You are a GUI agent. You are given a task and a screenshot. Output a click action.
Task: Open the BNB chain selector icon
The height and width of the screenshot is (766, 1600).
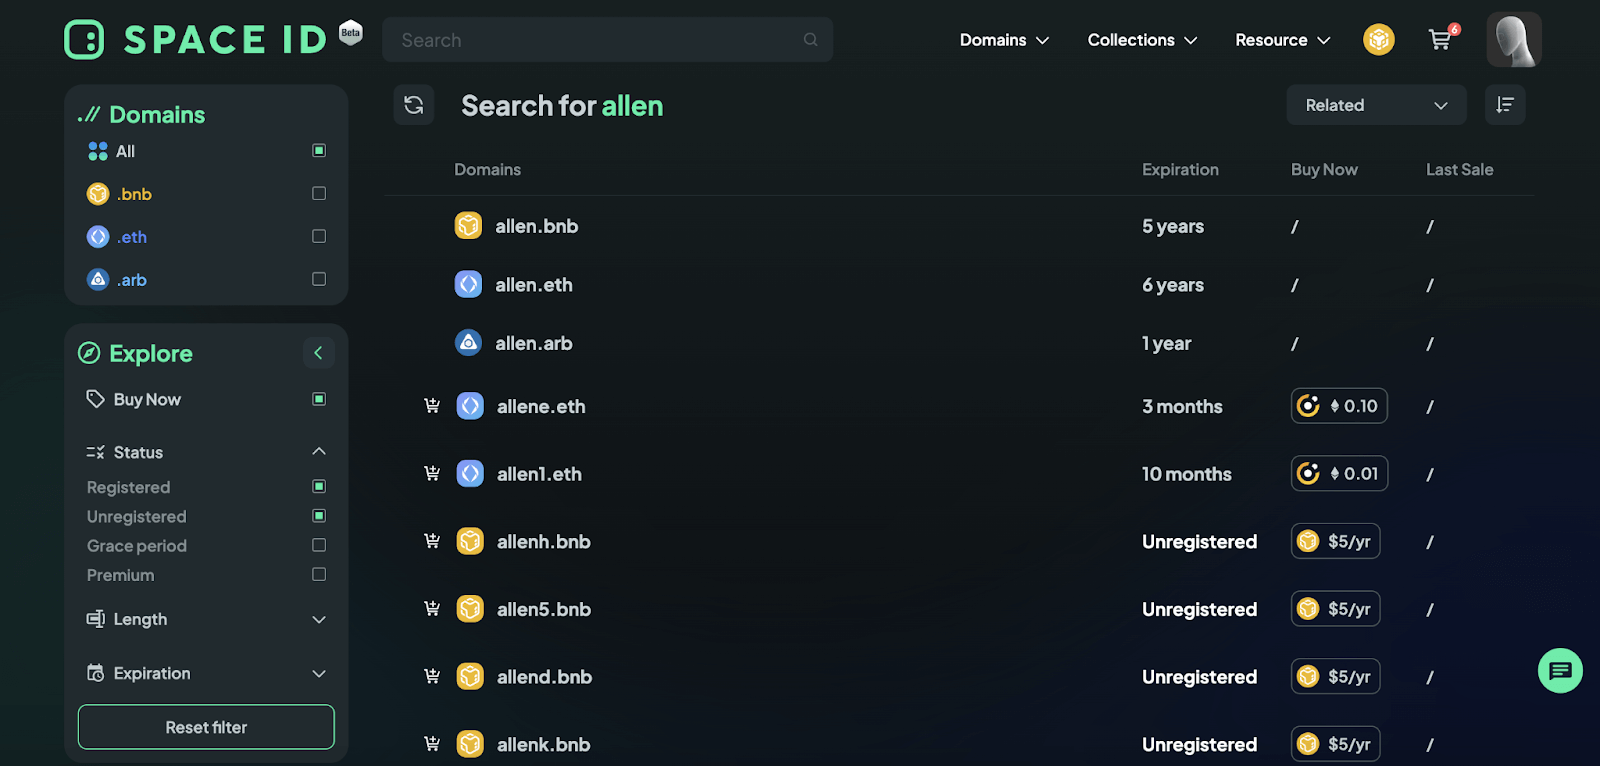point(1379,40)
